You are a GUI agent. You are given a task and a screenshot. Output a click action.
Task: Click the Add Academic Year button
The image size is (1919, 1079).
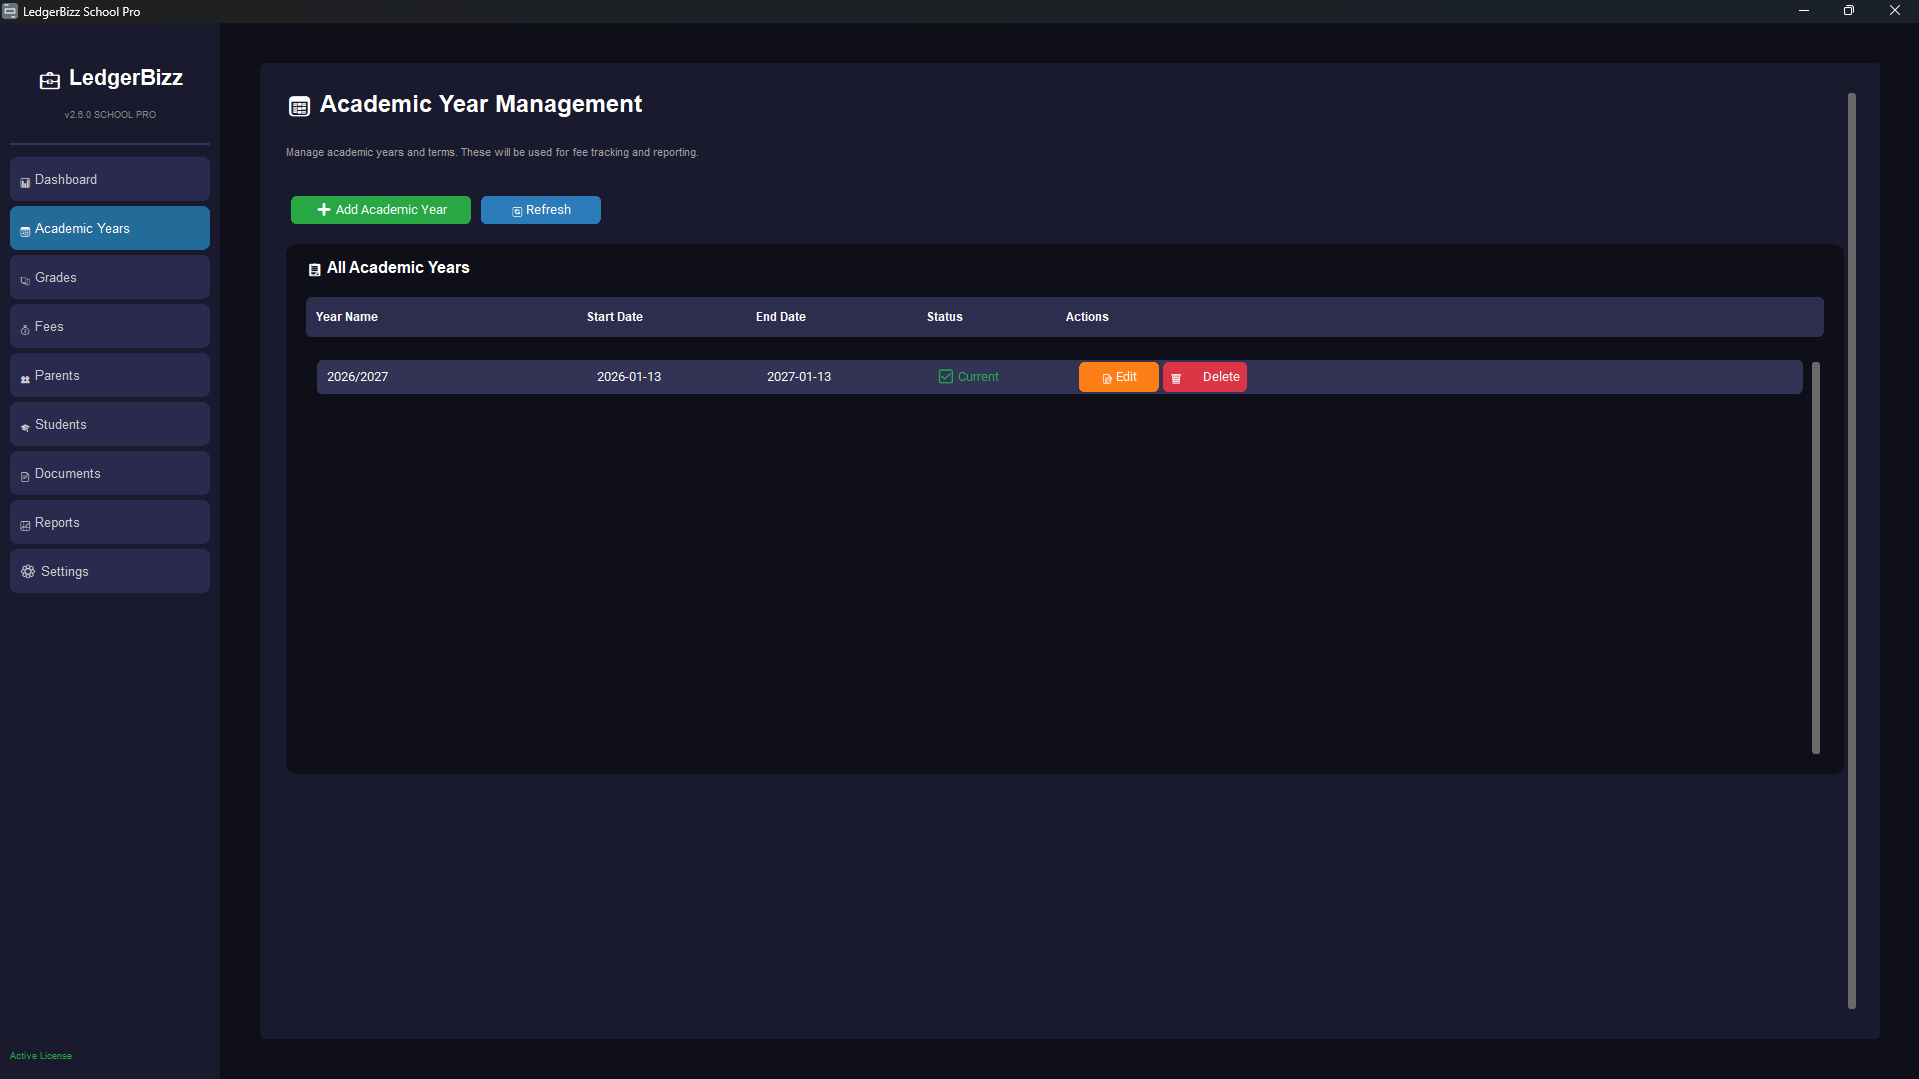click(x=381, y=210)
